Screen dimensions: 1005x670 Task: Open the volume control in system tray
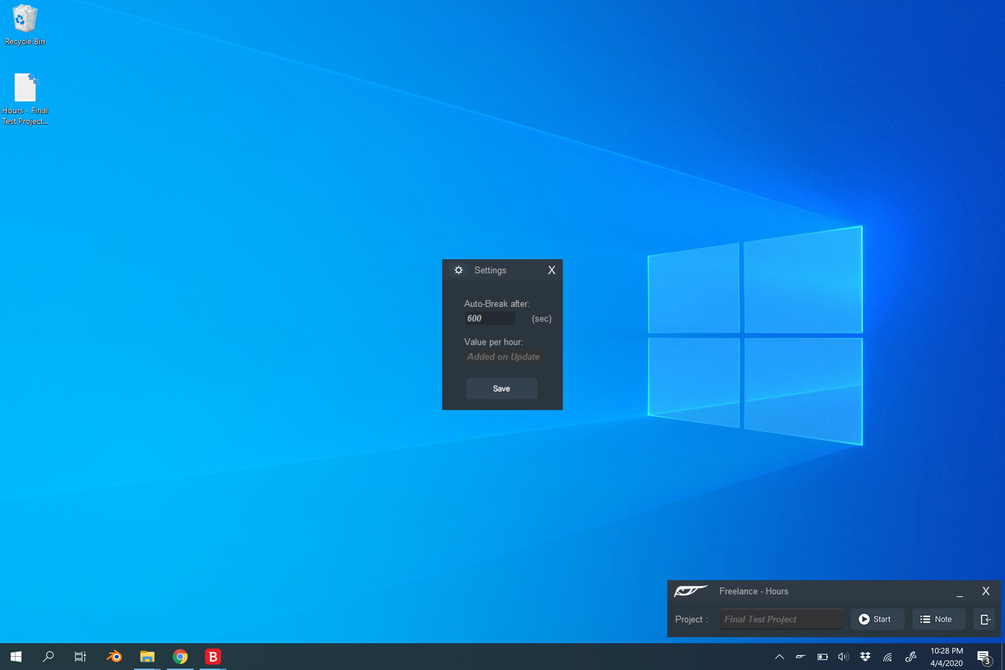click(843, 657)
